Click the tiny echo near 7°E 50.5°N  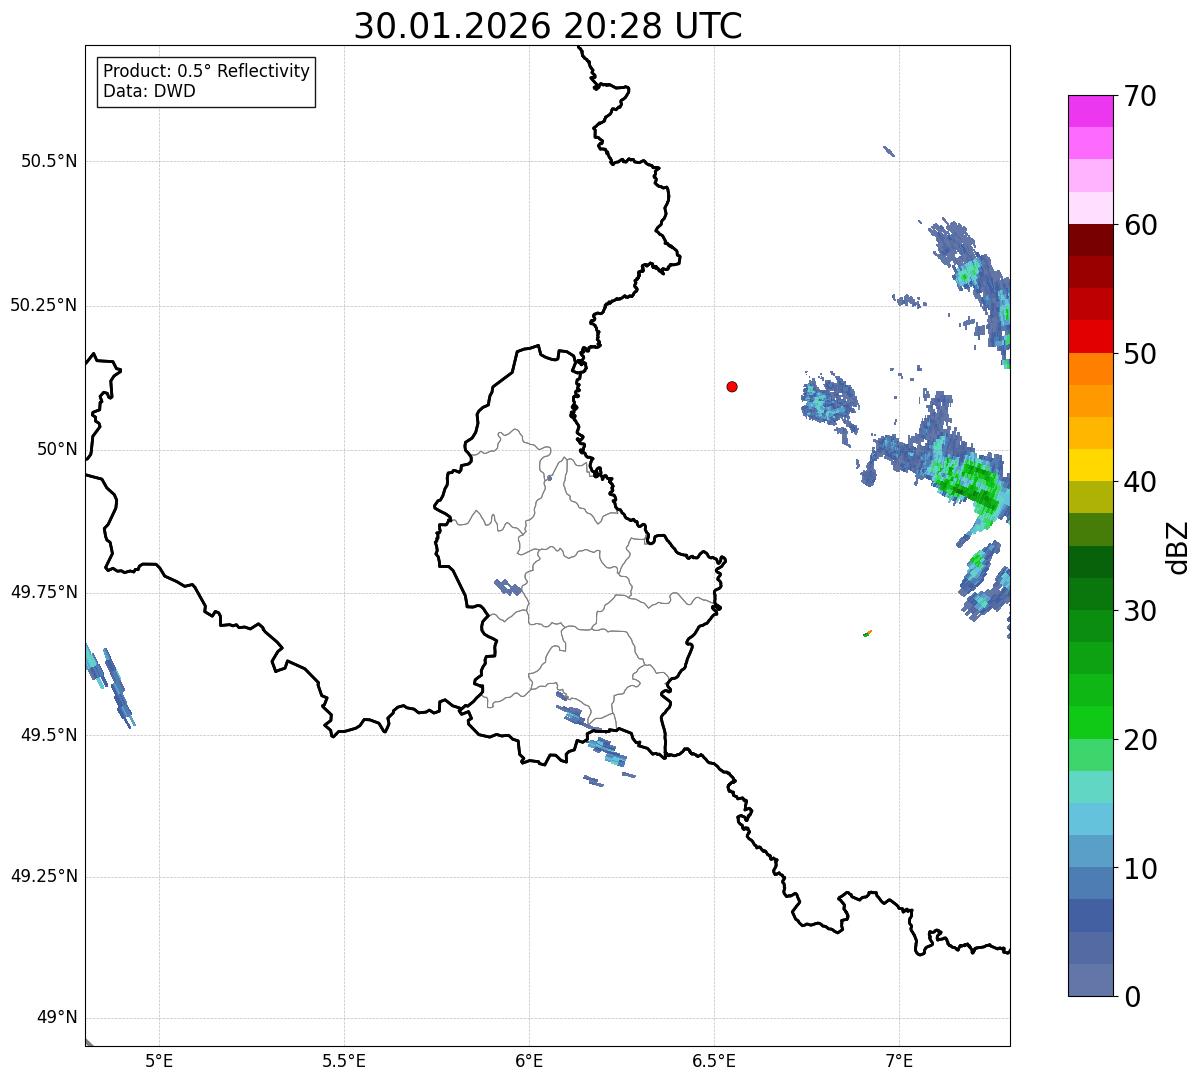click(889, 151)
